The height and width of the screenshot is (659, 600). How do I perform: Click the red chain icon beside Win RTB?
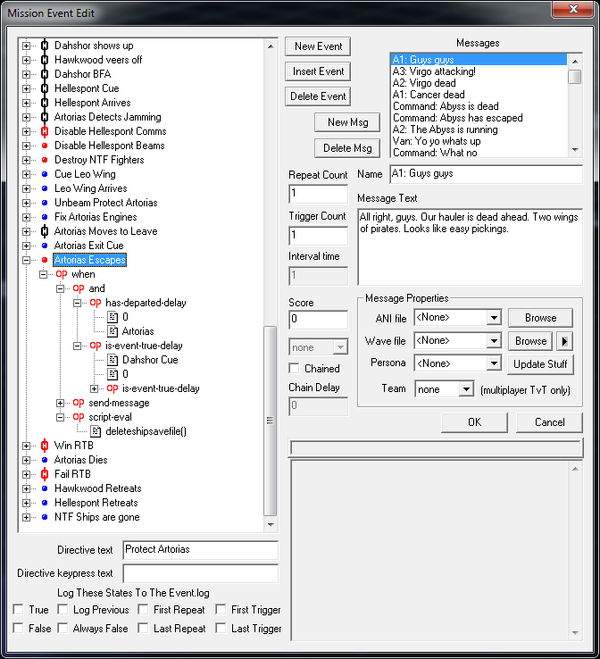click(43, 446)
